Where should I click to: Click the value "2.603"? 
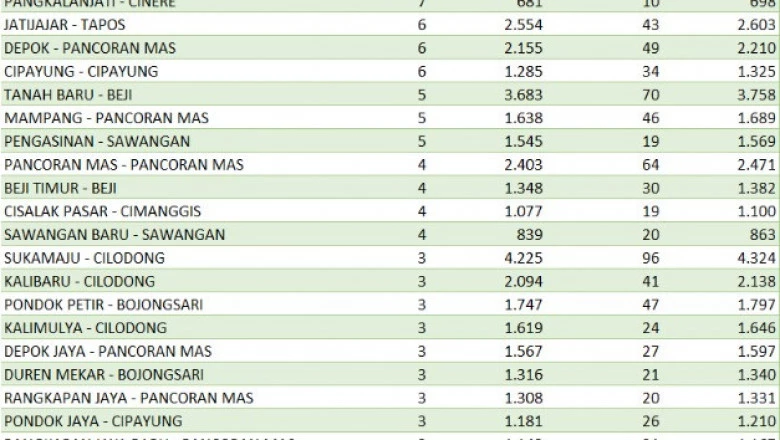point(757,24)
